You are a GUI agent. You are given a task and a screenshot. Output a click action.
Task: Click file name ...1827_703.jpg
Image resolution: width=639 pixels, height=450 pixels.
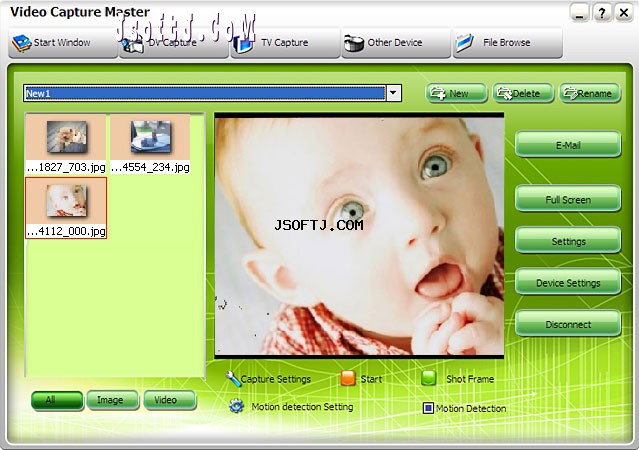click(x=66, y=167)
